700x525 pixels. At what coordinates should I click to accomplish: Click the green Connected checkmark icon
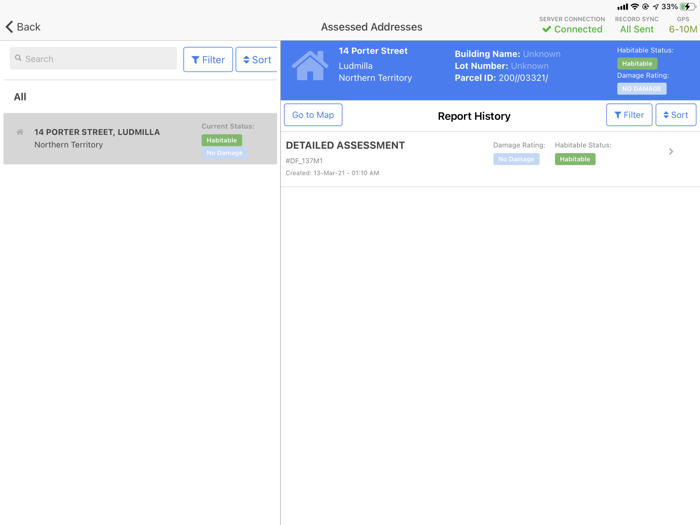pos(546,29)
